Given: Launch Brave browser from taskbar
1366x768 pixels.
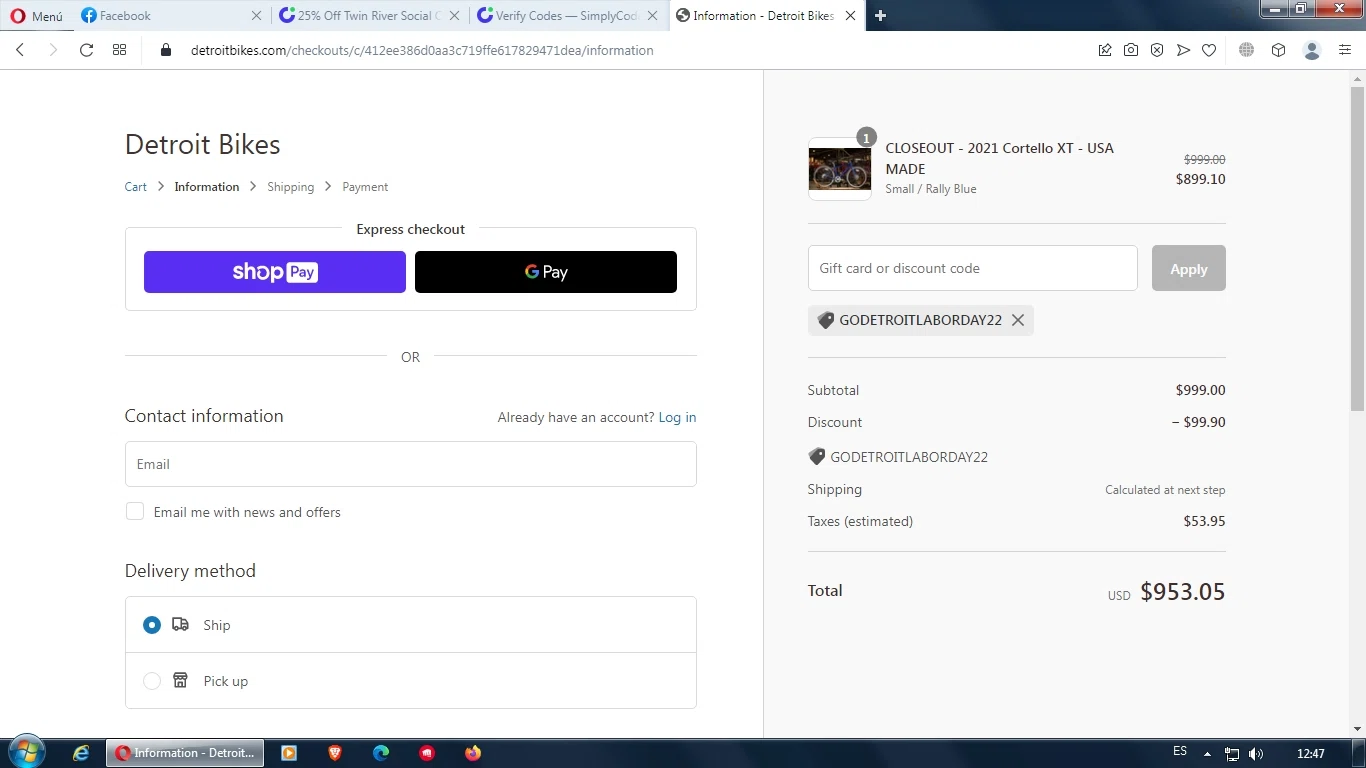Looking at the screenshot, I should point(335,753).
